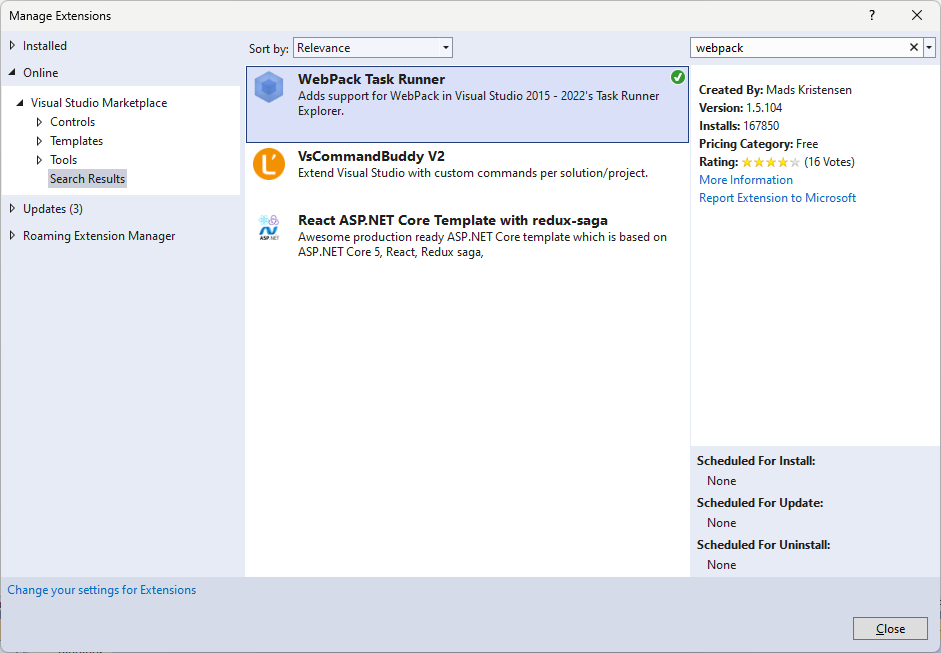
Task: Select Roaming Extension Manager in the tree
Action: click(x=99, y=236)
